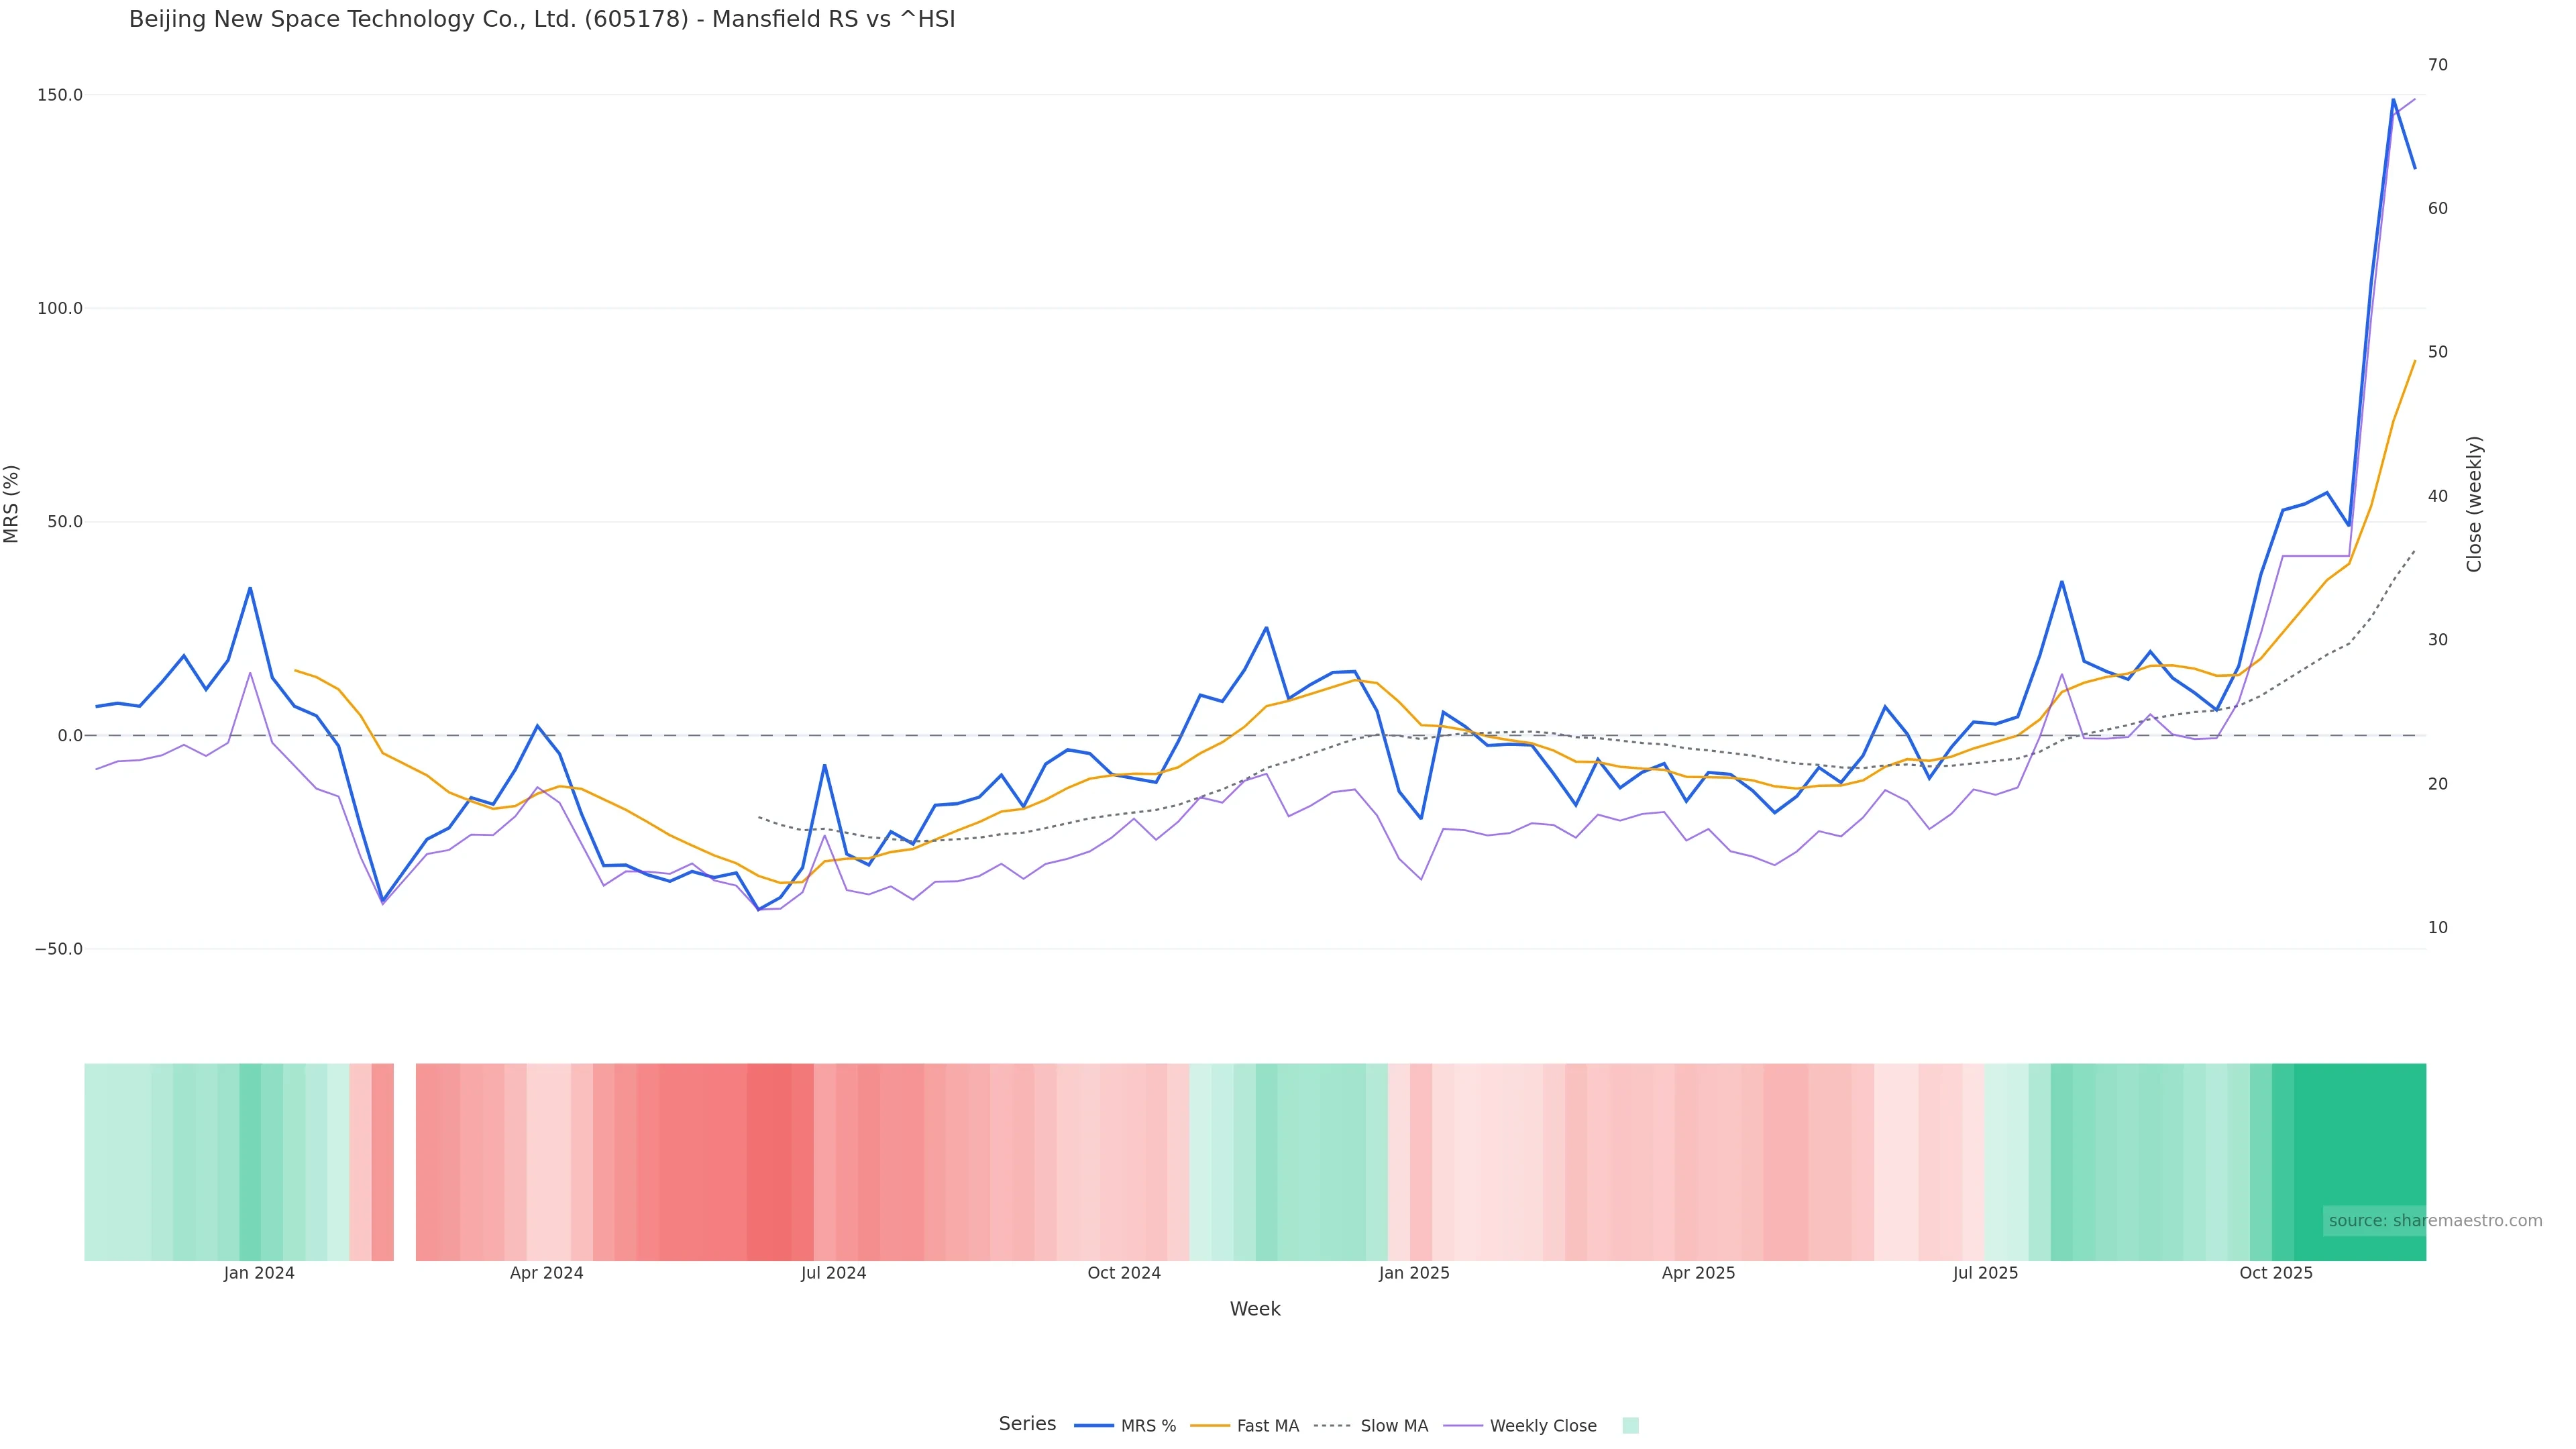Click the MRS peak near 150 percent
Viewport: 2576px width, 1449px height.
2393,100
